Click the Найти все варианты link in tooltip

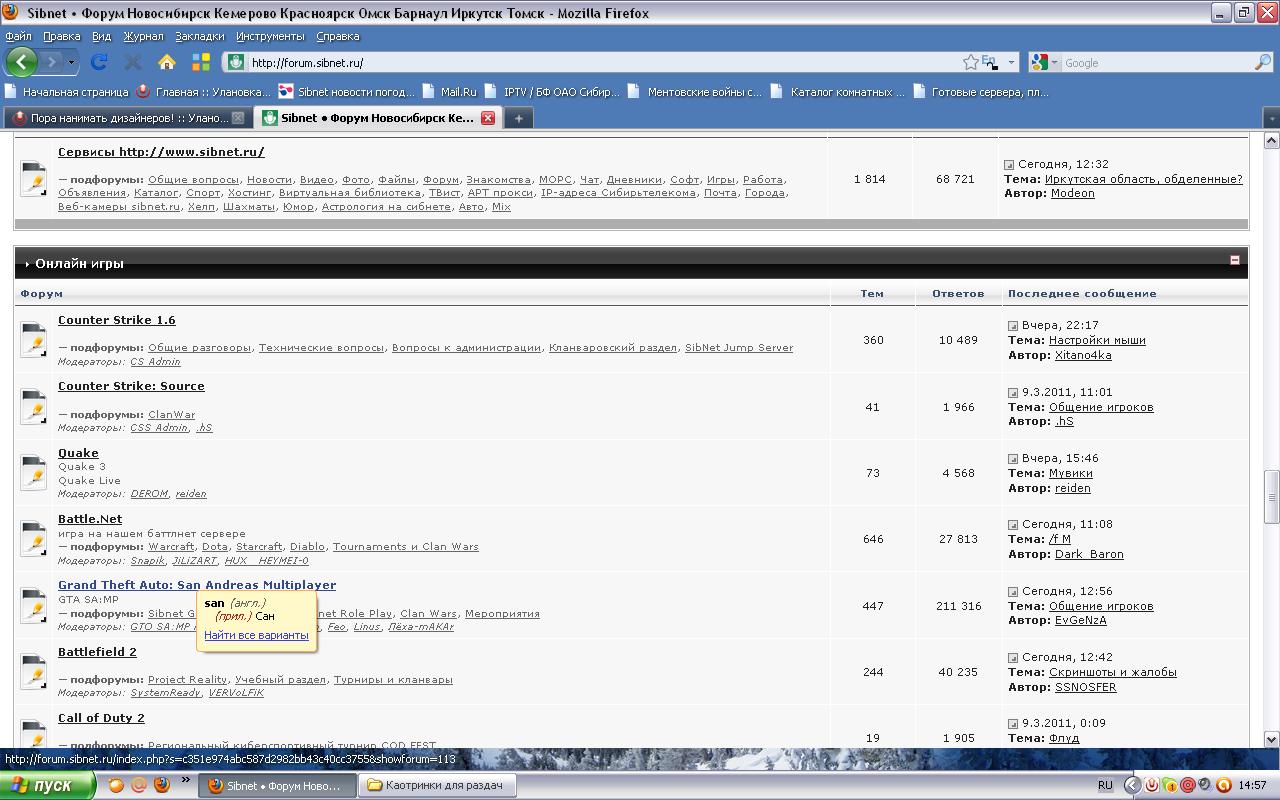[x=256, y=635]
